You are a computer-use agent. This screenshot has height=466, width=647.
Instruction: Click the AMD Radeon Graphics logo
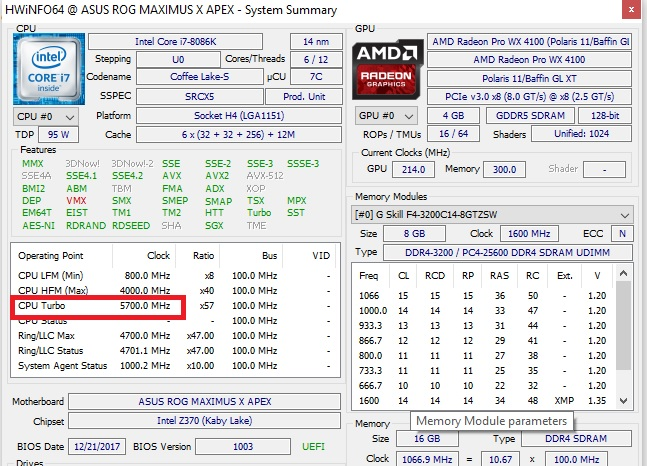387,69
